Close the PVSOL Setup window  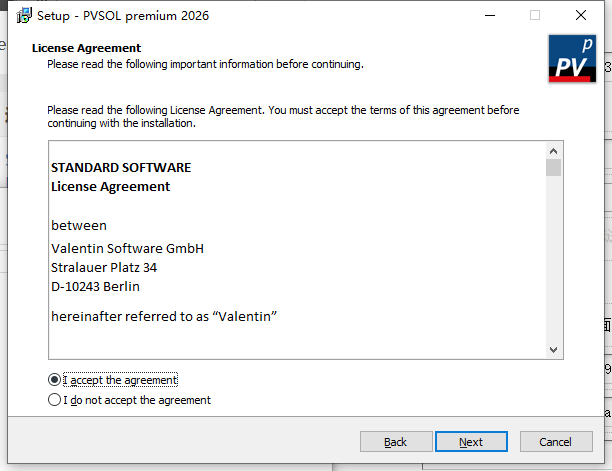click(x=580, y=16)
